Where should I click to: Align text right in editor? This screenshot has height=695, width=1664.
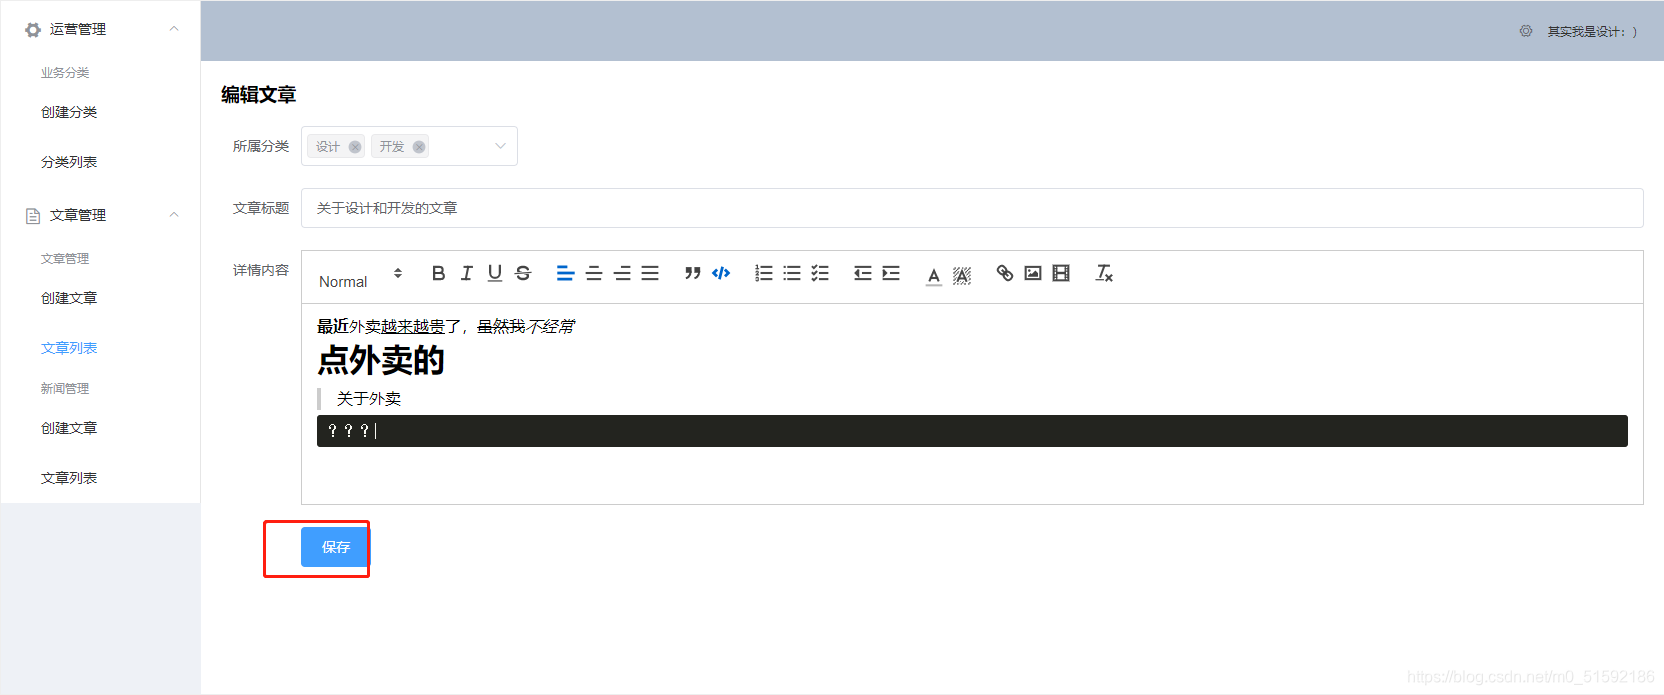click(622, 273)
